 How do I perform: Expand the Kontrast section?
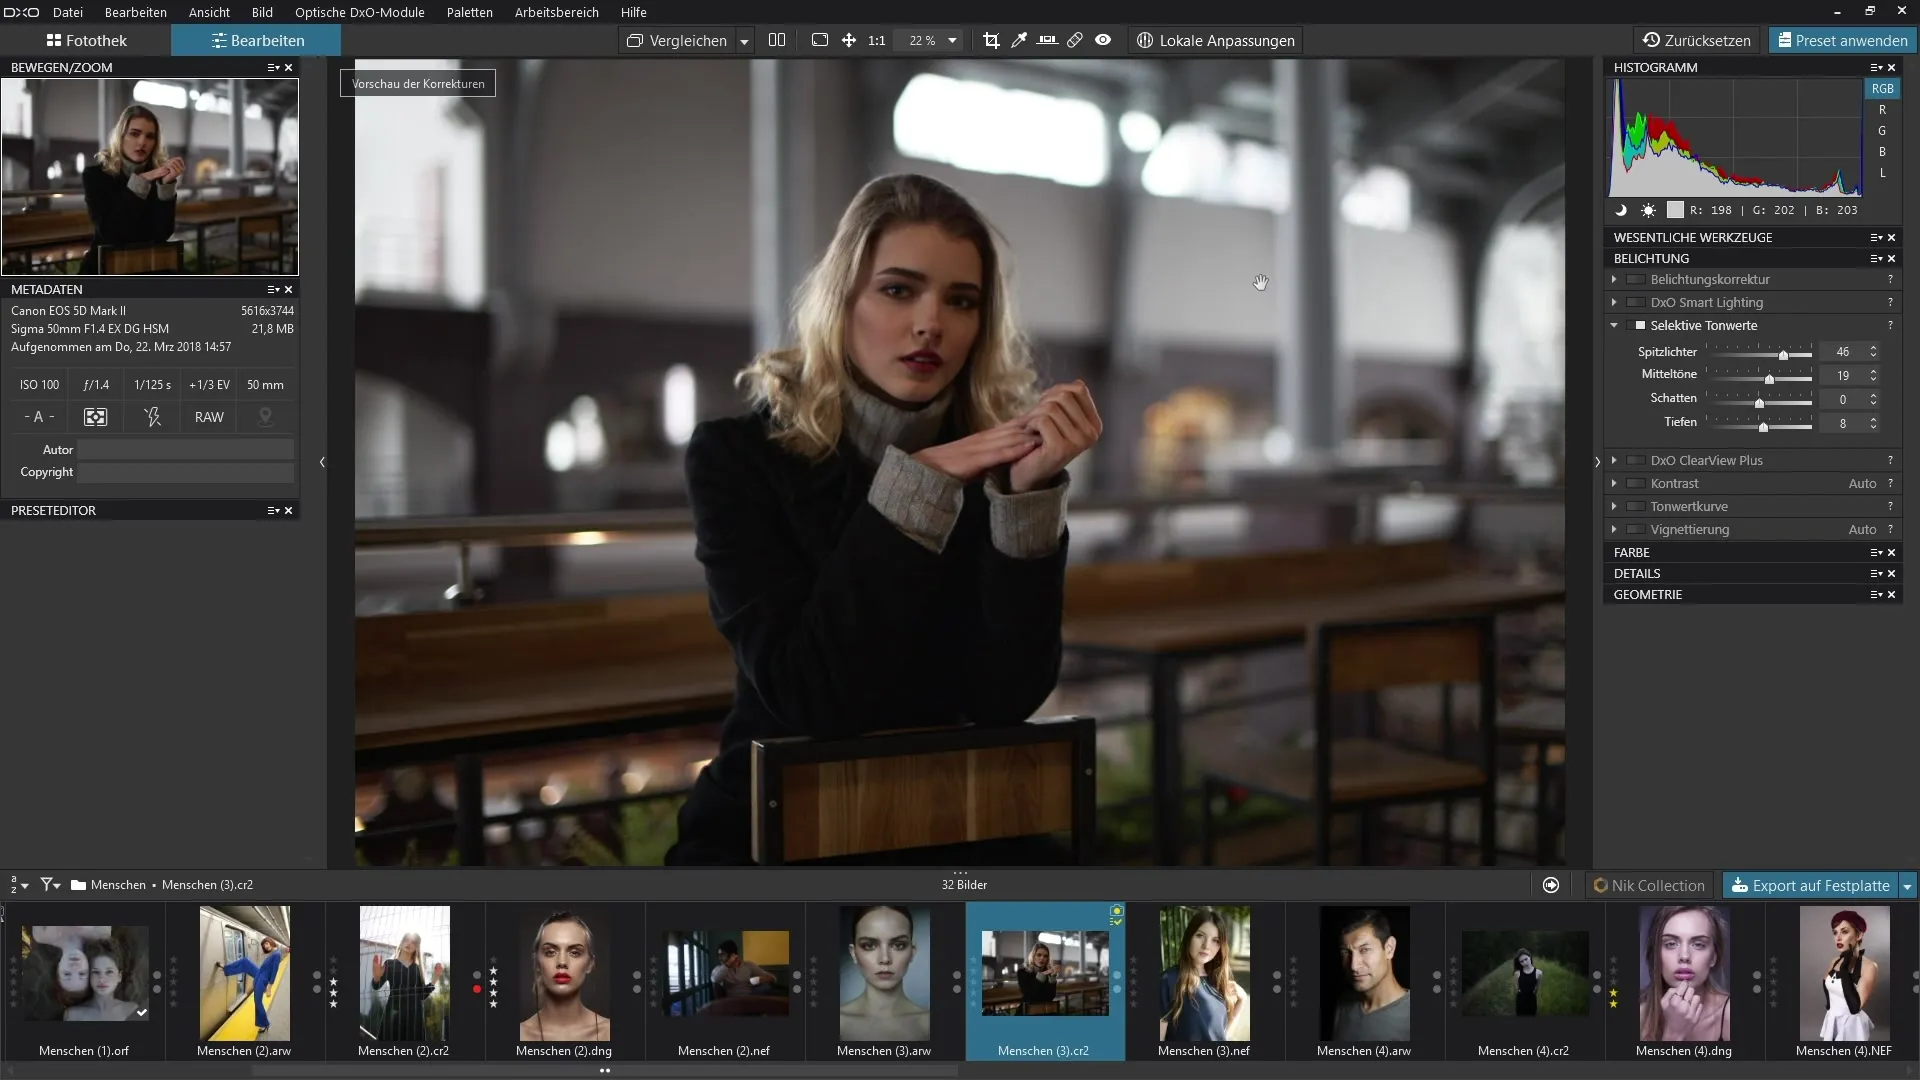click(x=1614, y=483)
